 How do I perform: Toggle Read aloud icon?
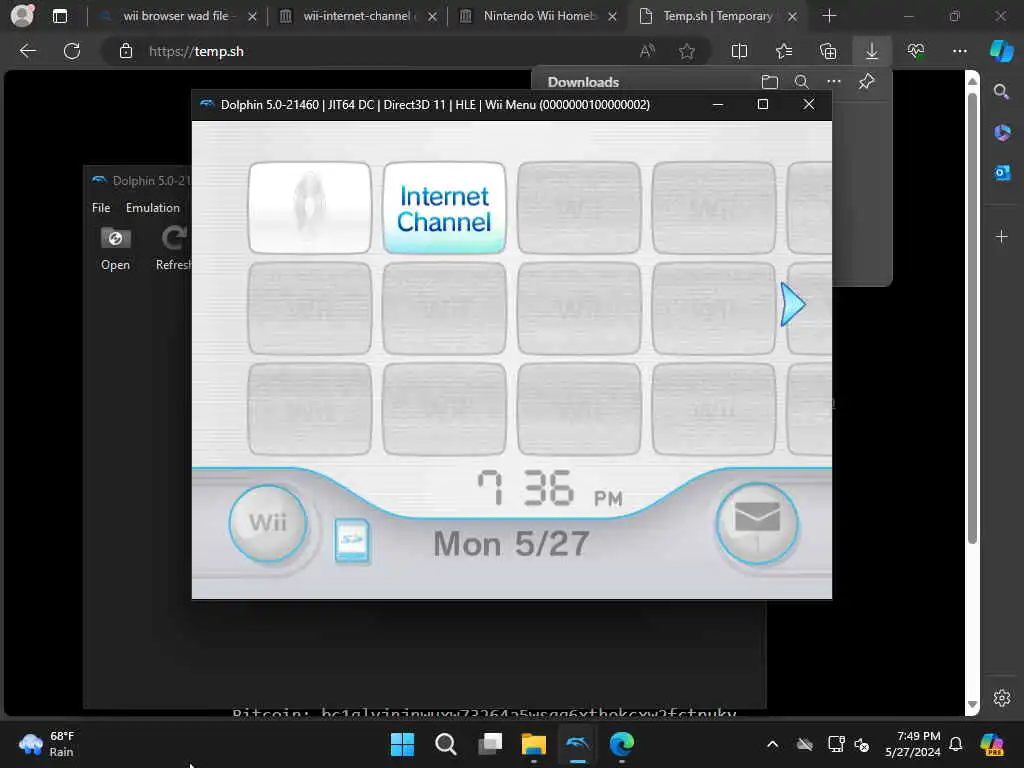tap(647, 51)
